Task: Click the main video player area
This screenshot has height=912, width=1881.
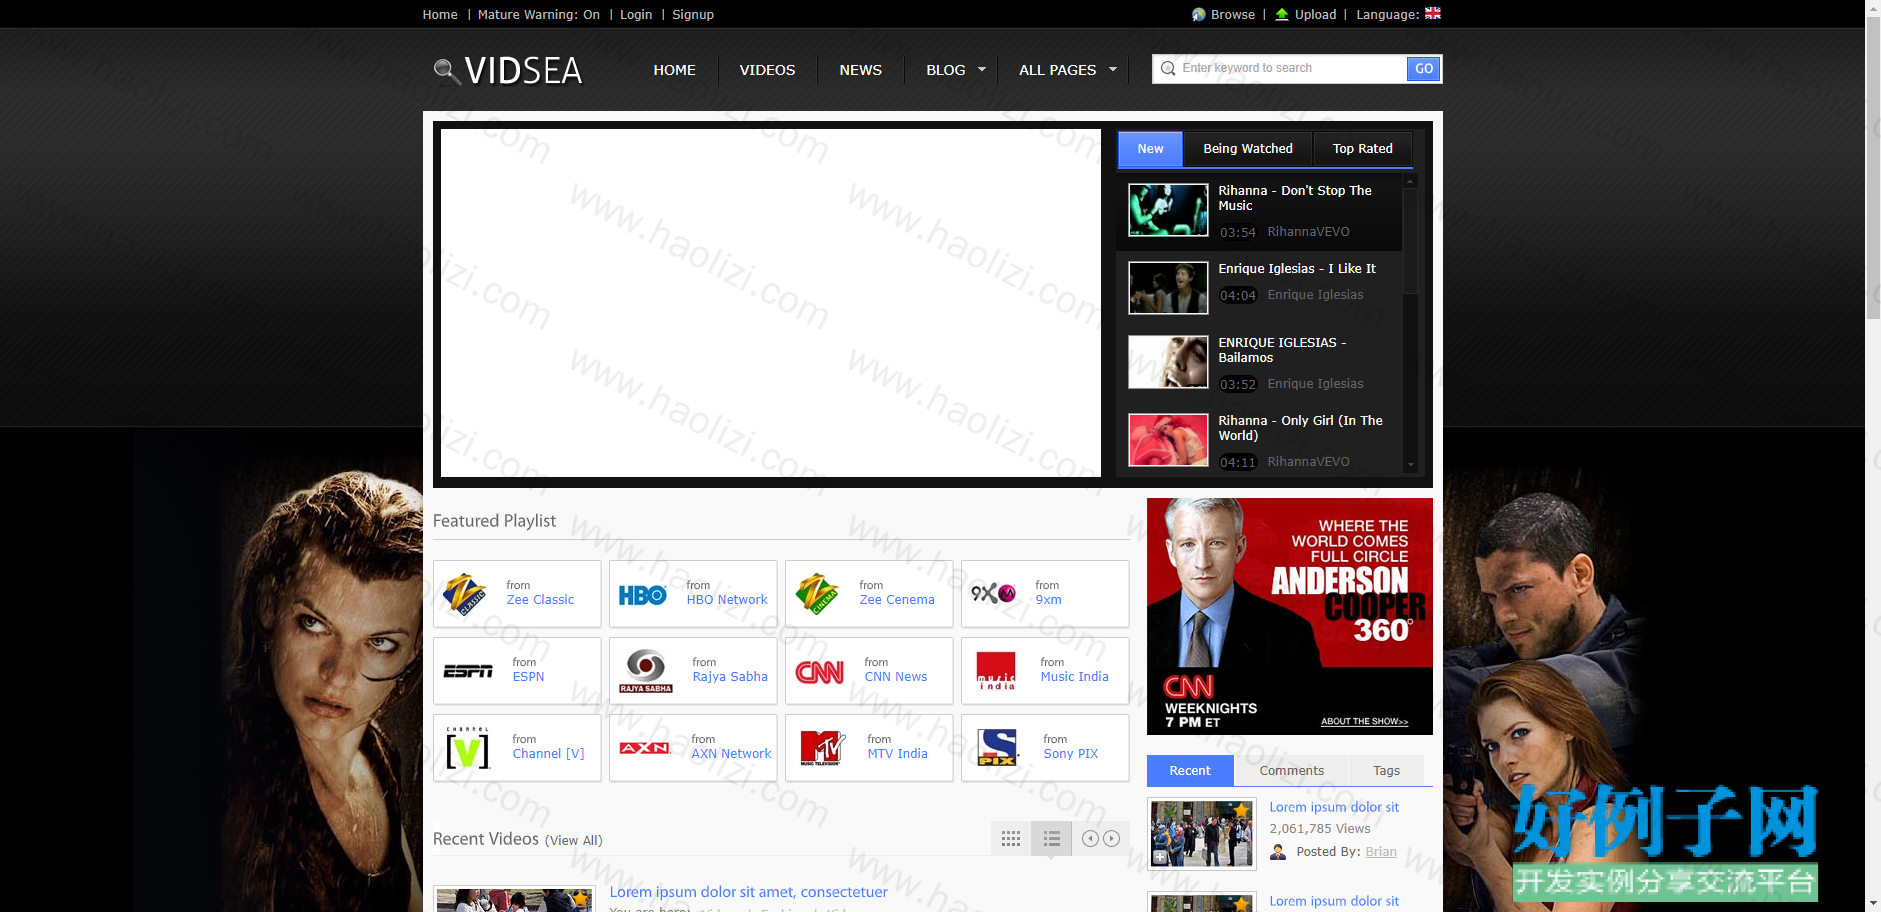Action: click(770, 303)
